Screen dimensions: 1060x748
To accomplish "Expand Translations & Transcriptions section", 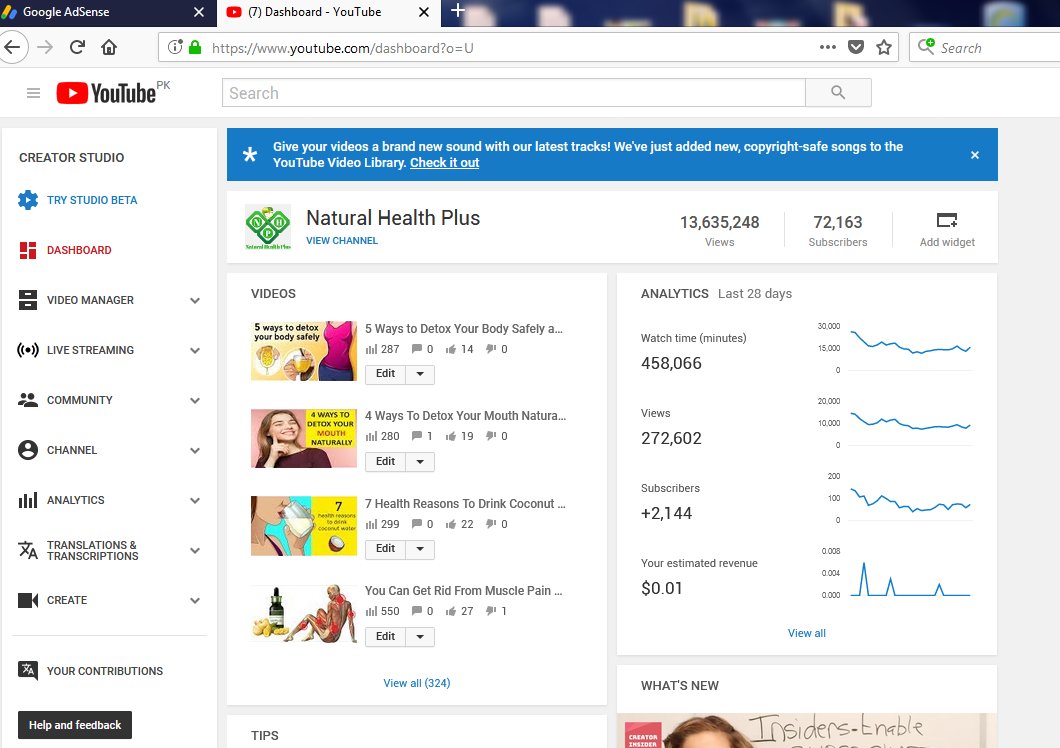I will 195,551.
